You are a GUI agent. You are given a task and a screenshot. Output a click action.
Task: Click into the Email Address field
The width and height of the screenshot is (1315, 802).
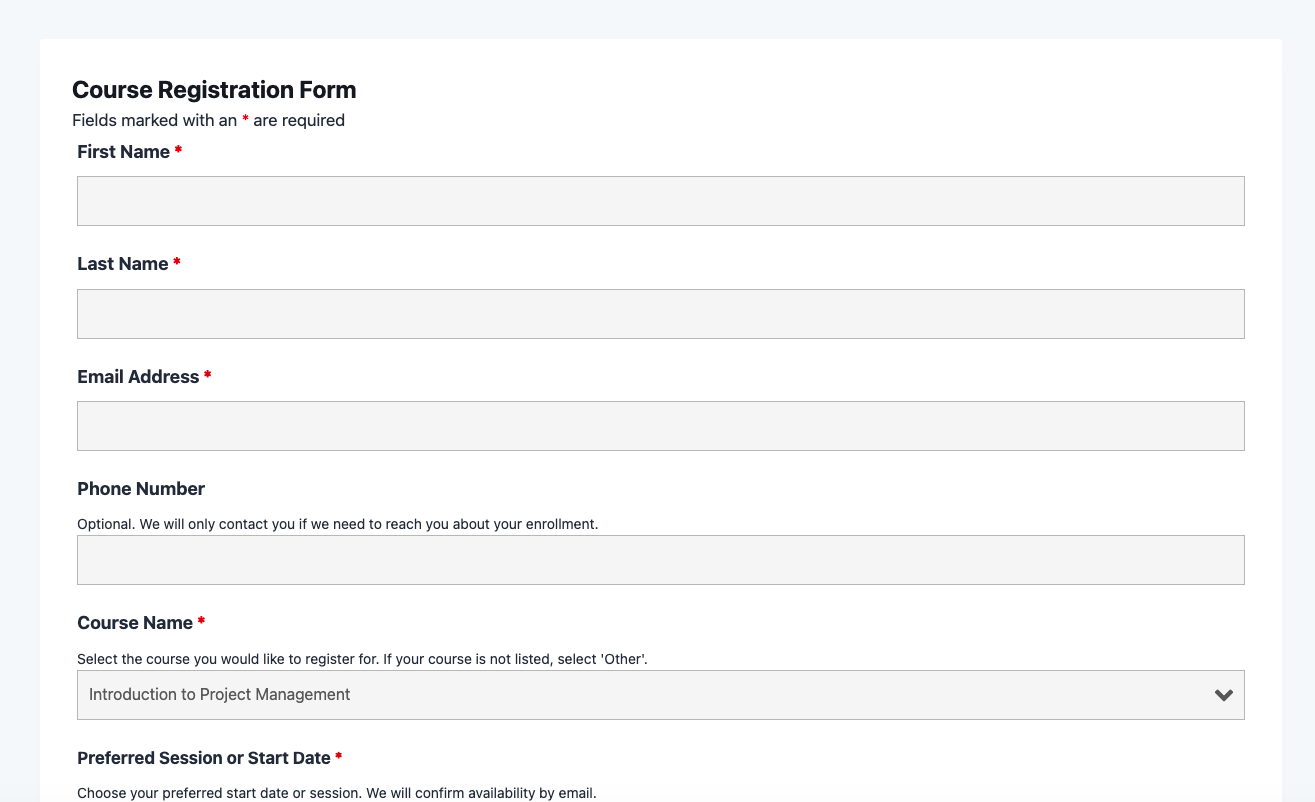point(660,426)
